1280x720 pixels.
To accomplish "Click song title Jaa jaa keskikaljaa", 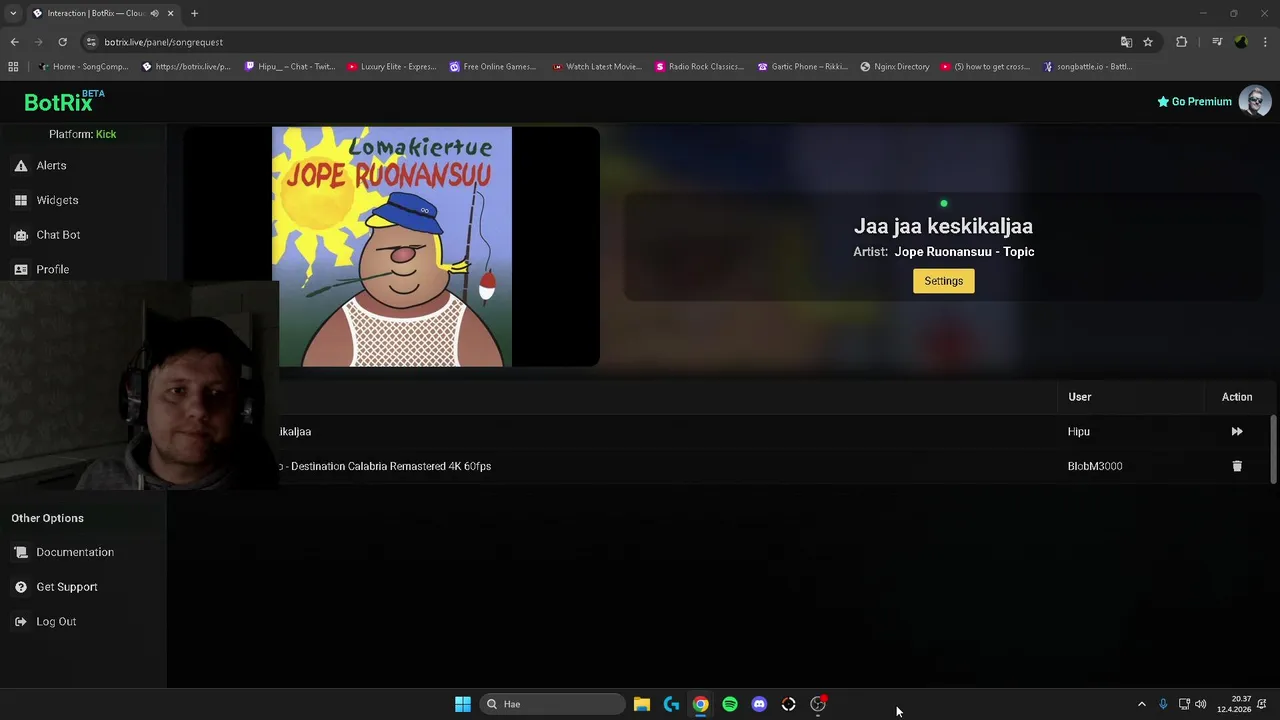I will tap(943, 226).
